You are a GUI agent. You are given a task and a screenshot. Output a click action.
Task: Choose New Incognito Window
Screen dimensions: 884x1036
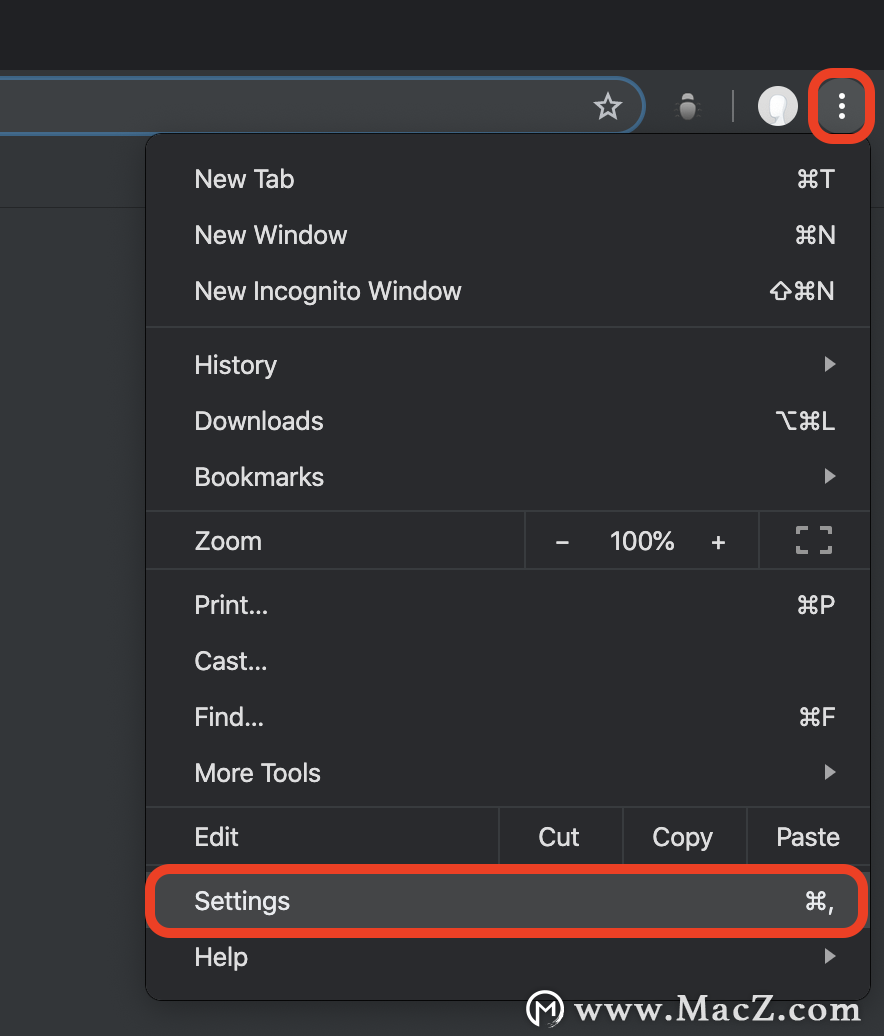tap(507, 291)
